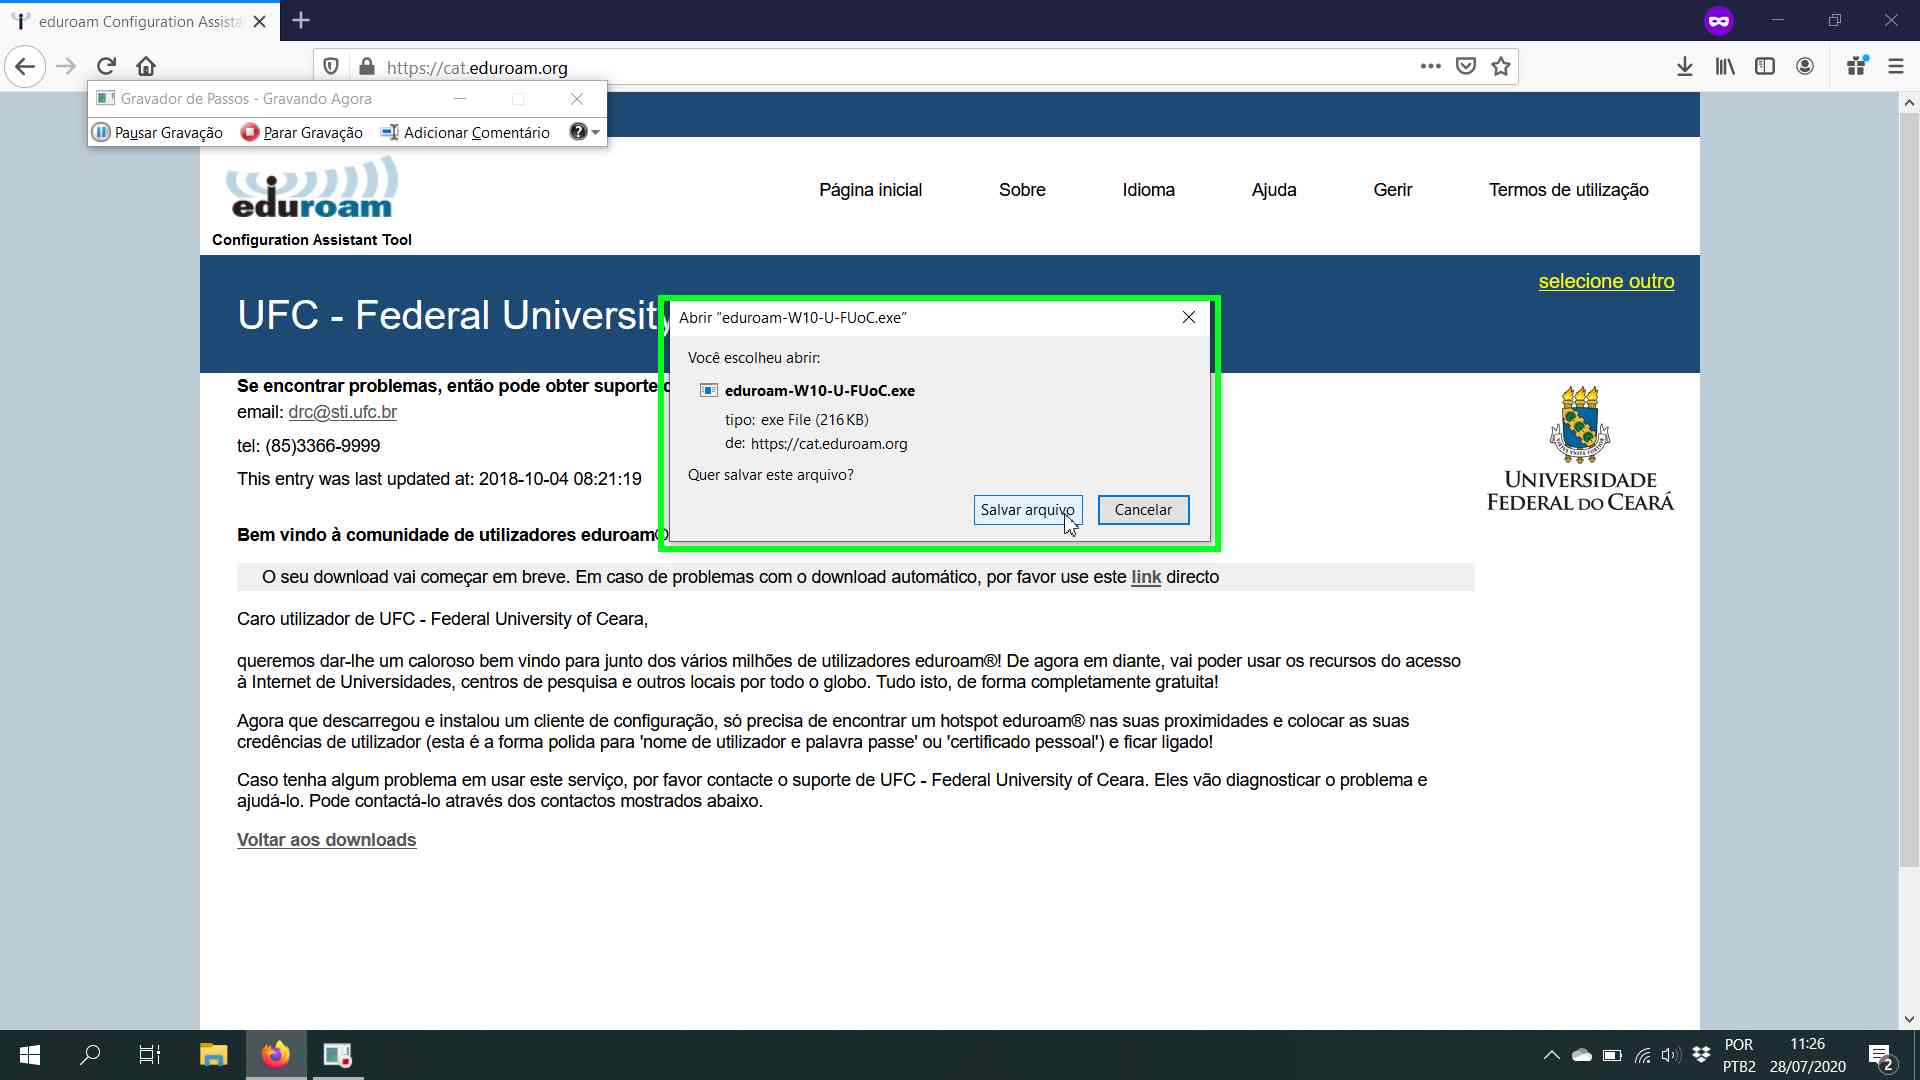Go to Firefox home page icon
The image size is (1920, 1080).
coord(146,67)
